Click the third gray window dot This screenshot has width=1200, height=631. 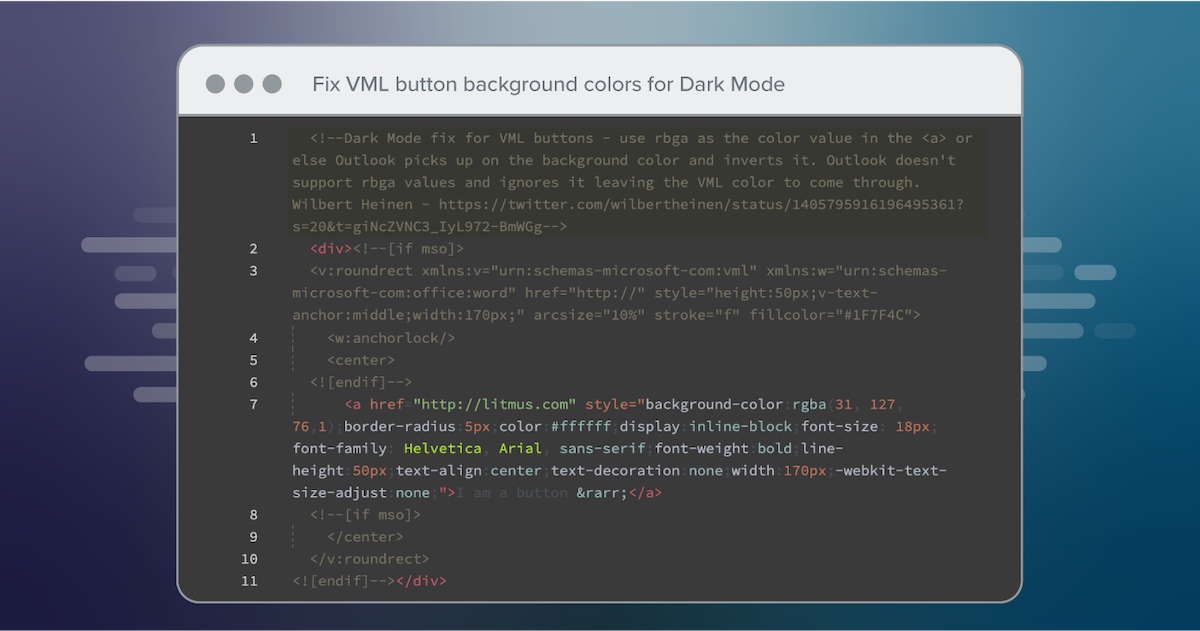pyautogui.click(x=272, y=84)
